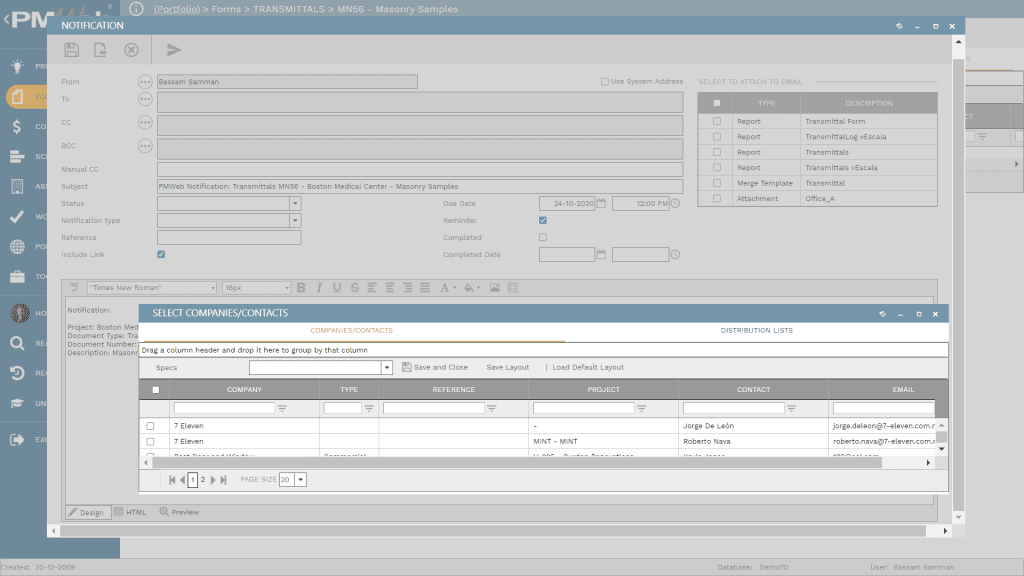Check the Completed checkbox
The image size is (1024, 576).
(543, 238)
